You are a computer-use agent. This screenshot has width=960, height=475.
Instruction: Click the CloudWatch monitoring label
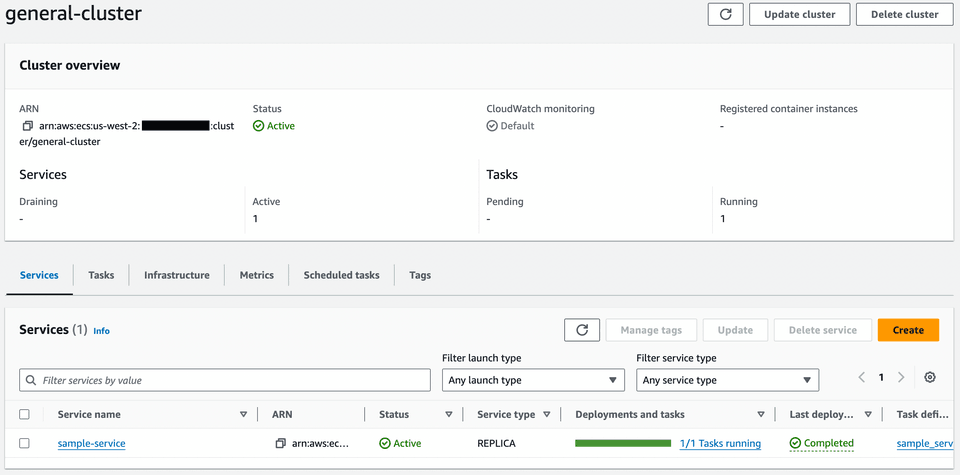pos(541,108)
